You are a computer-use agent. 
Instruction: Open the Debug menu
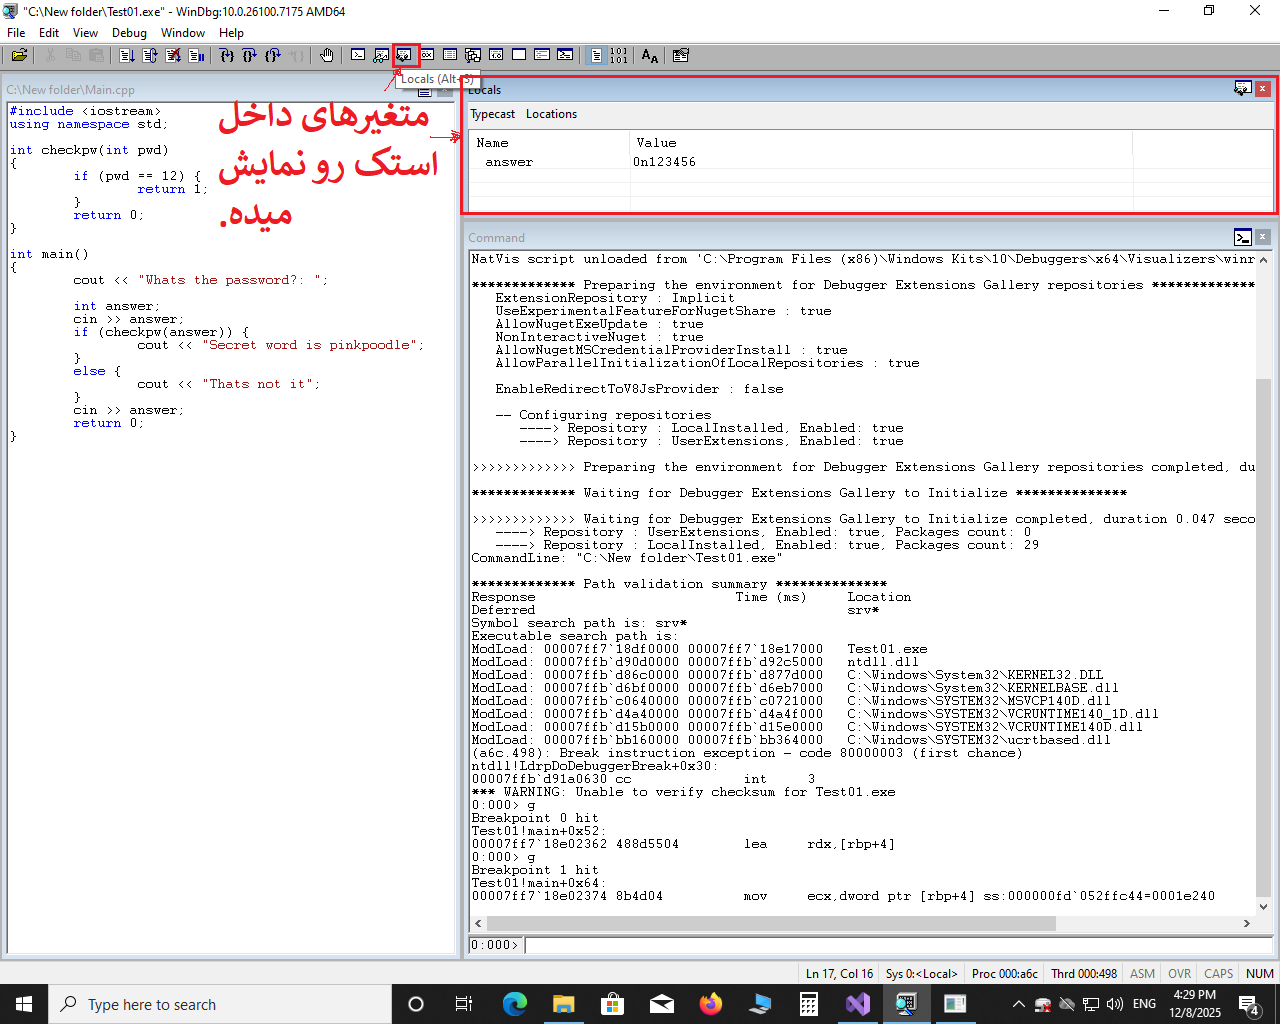pyautogui.click(x=129, y=33)
